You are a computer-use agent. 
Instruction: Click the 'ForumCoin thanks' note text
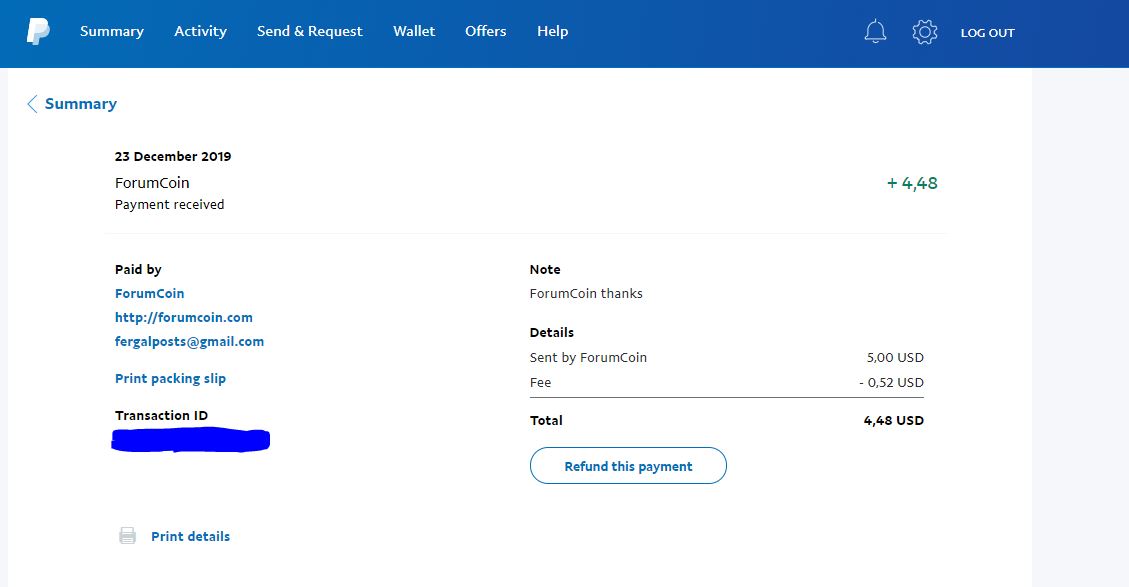[586, 293]
